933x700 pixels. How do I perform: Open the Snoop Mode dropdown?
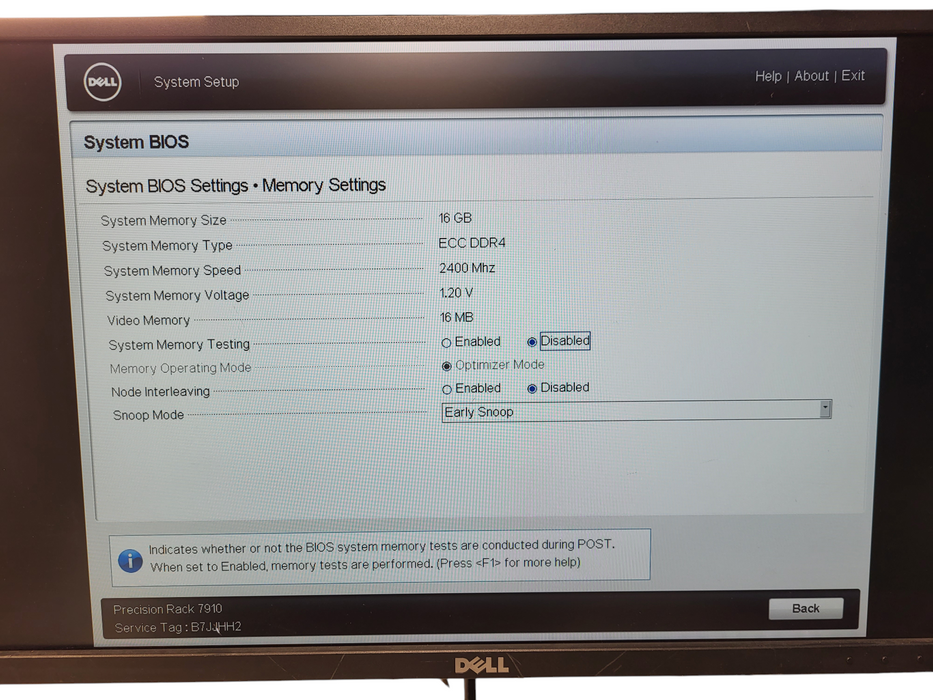tap(636, 411)
